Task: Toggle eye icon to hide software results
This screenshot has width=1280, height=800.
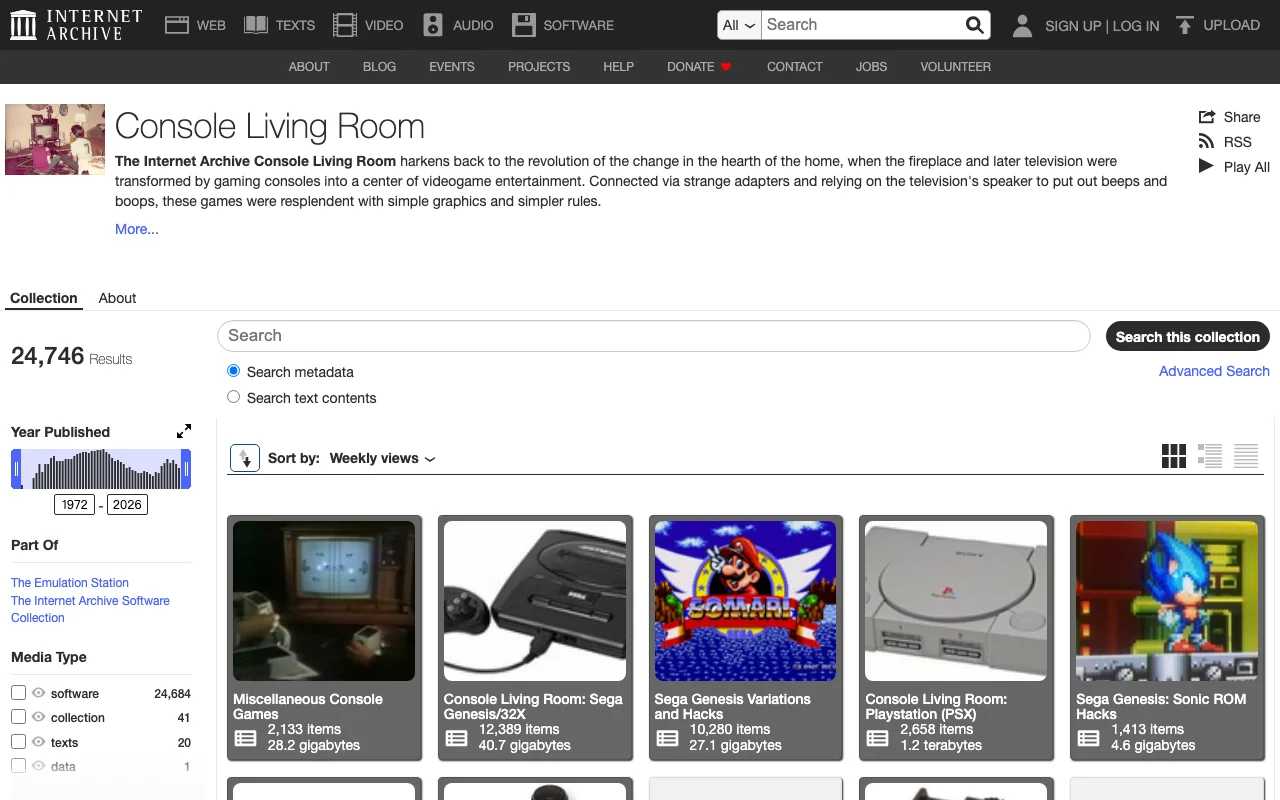Action: tap(39, 693)
